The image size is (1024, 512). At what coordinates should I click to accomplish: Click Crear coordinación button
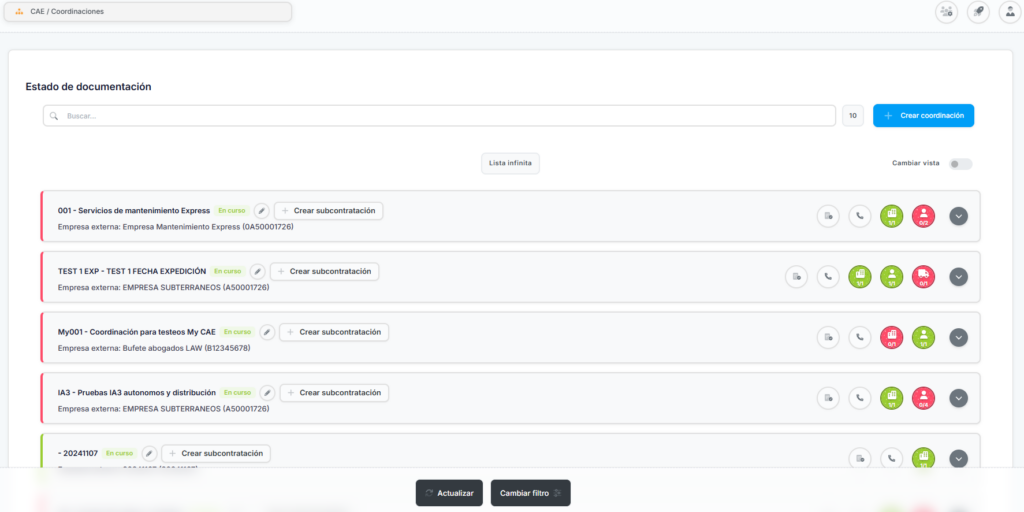[x=923, y=116]
